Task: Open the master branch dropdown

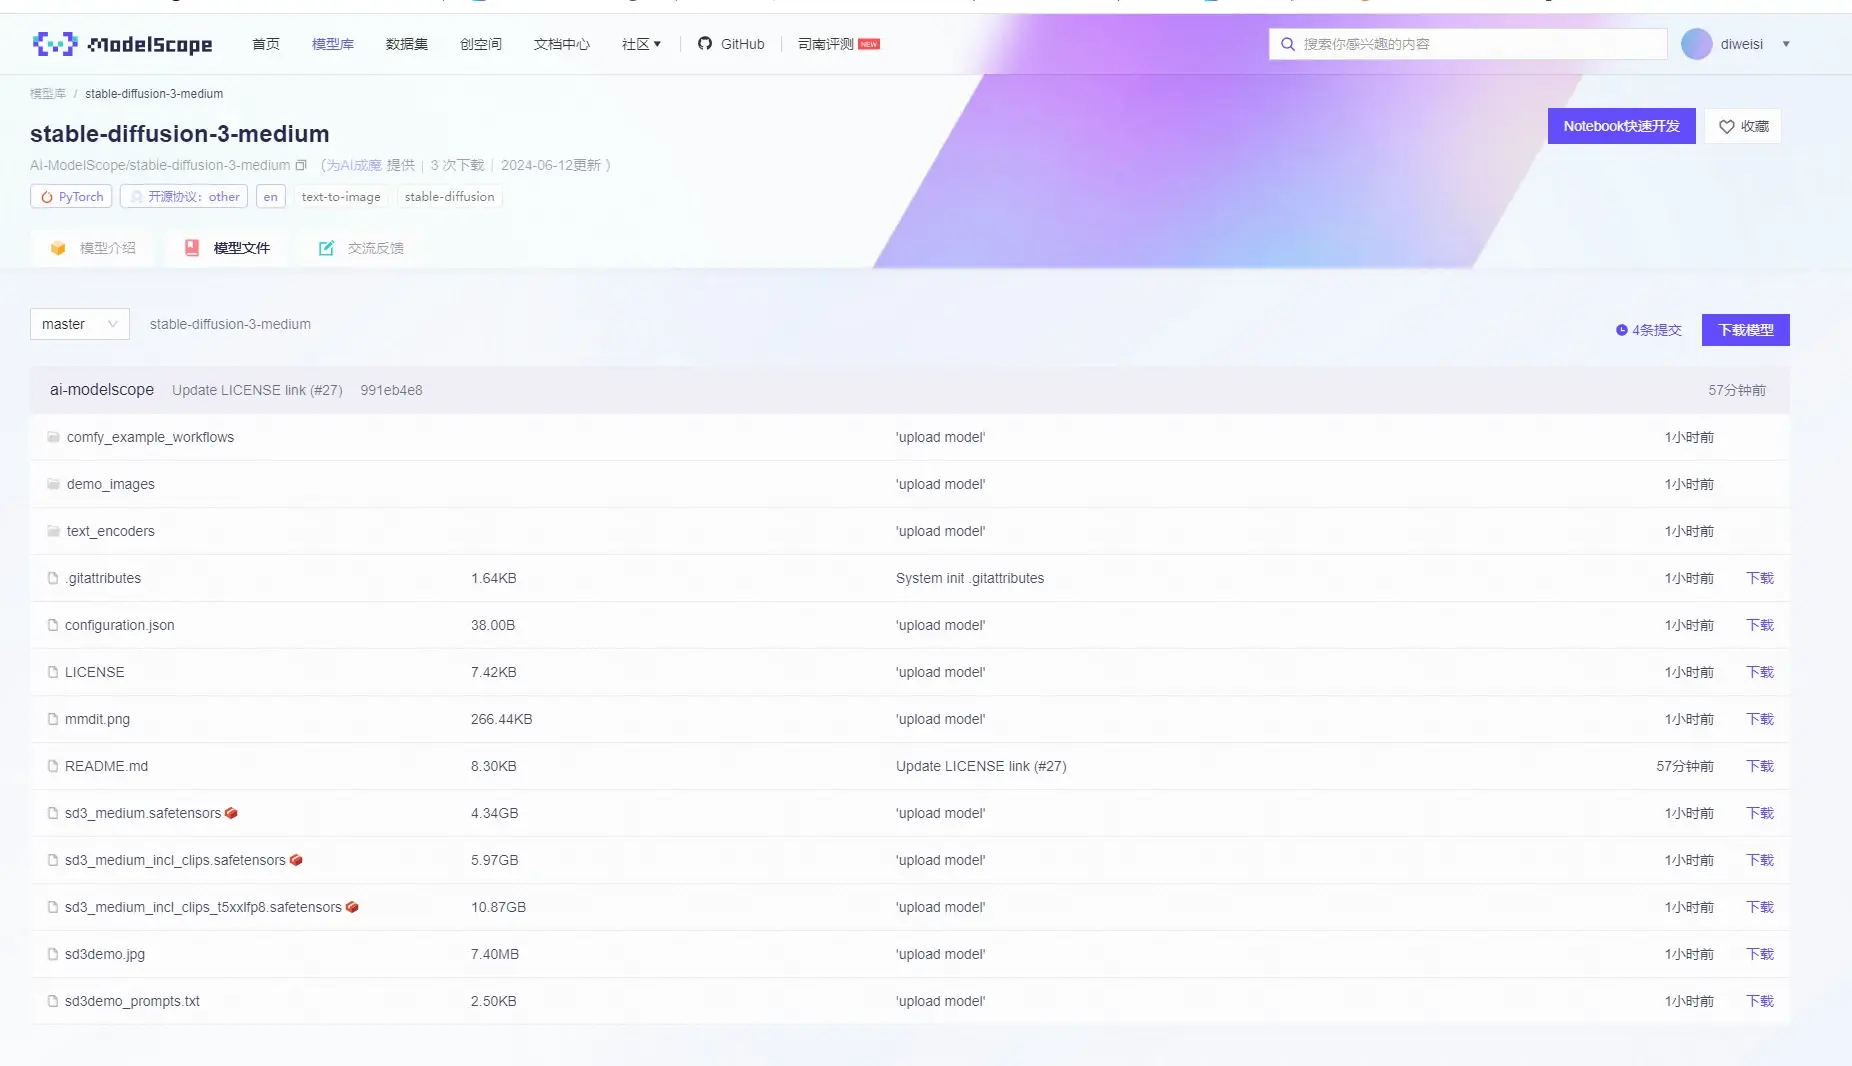Action: [x=80, y=324]
